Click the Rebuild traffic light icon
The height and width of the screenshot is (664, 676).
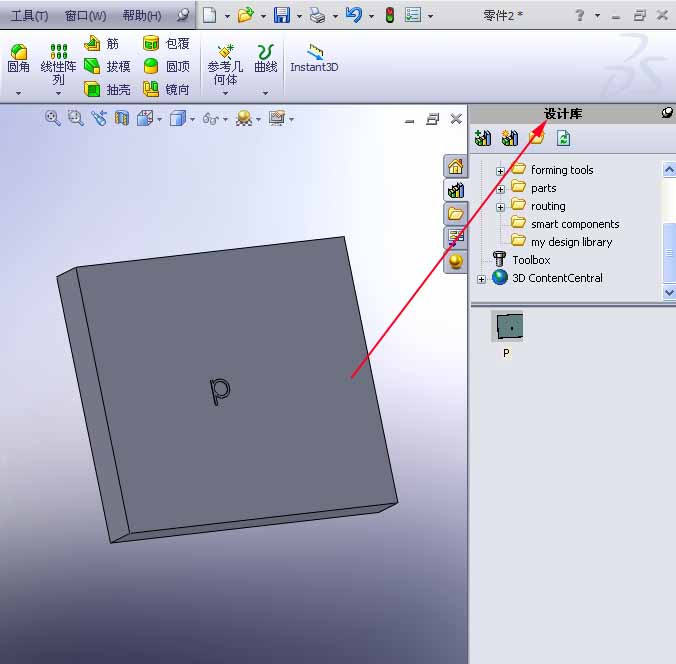tap(390, 16)
